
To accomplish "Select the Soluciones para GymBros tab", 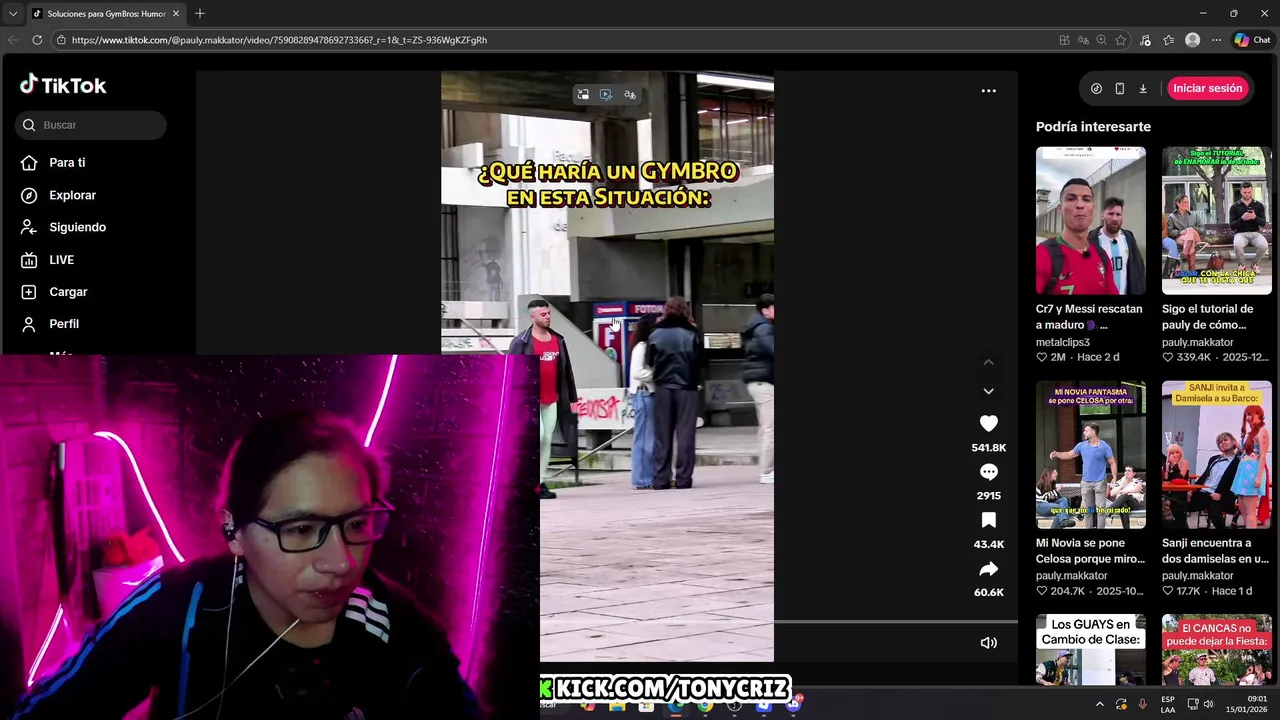I will (106, 14).
